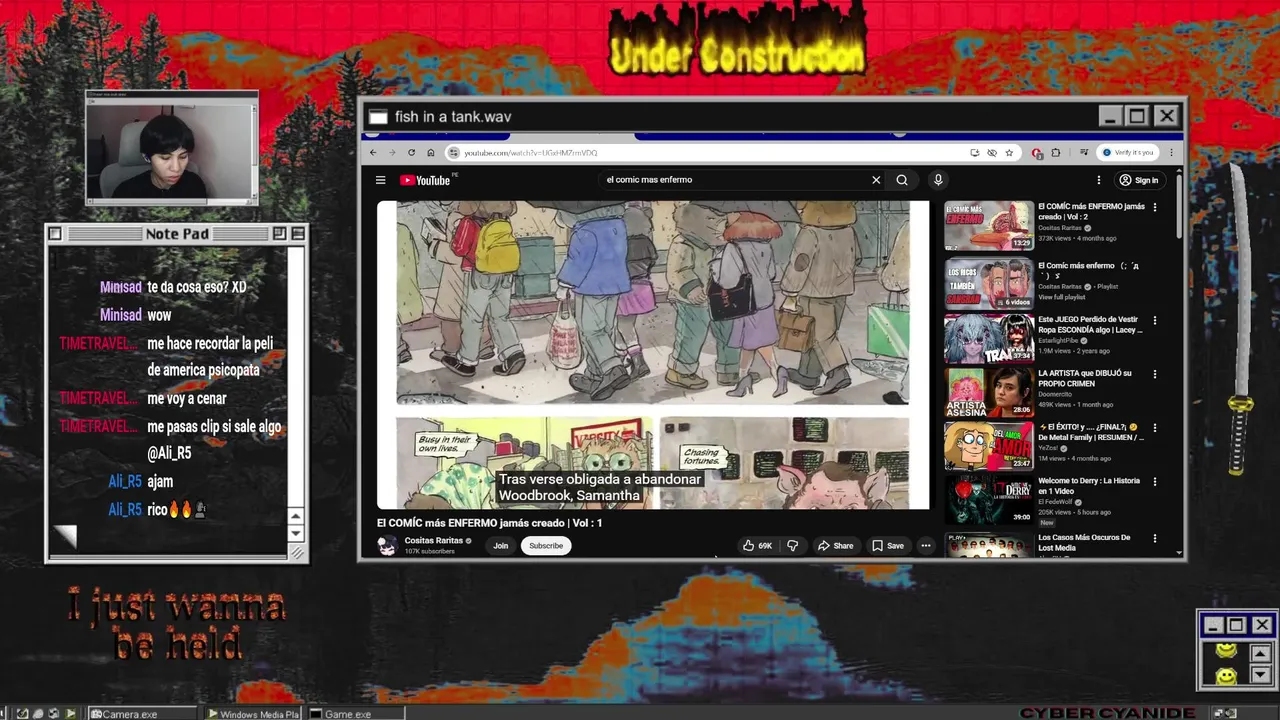Go back in the browser
The height and width of the screenshot is (720, 1280).
373,153
